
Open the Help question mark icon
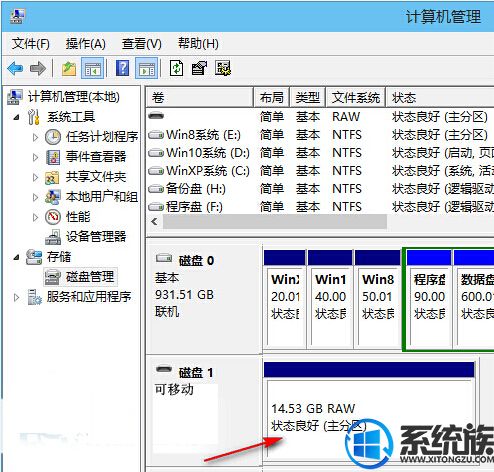pyautogui.click(x=122, y=68)
